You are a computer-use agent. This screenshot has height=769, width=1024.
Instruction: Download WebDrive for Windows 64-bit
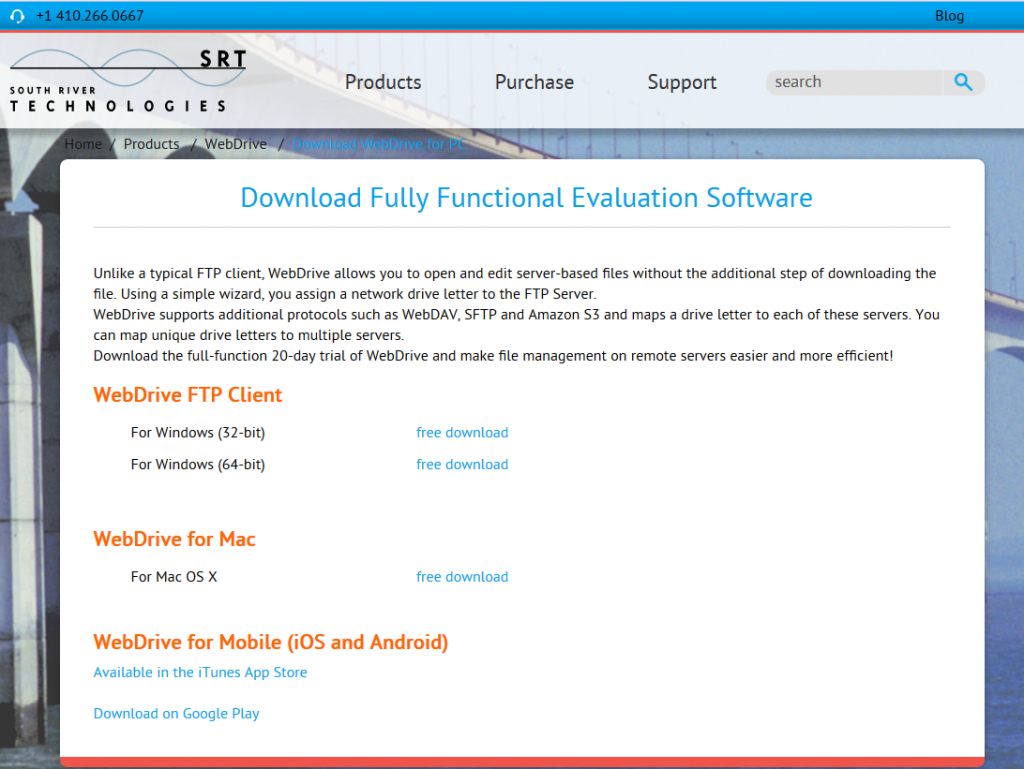[x=462, y=465]
